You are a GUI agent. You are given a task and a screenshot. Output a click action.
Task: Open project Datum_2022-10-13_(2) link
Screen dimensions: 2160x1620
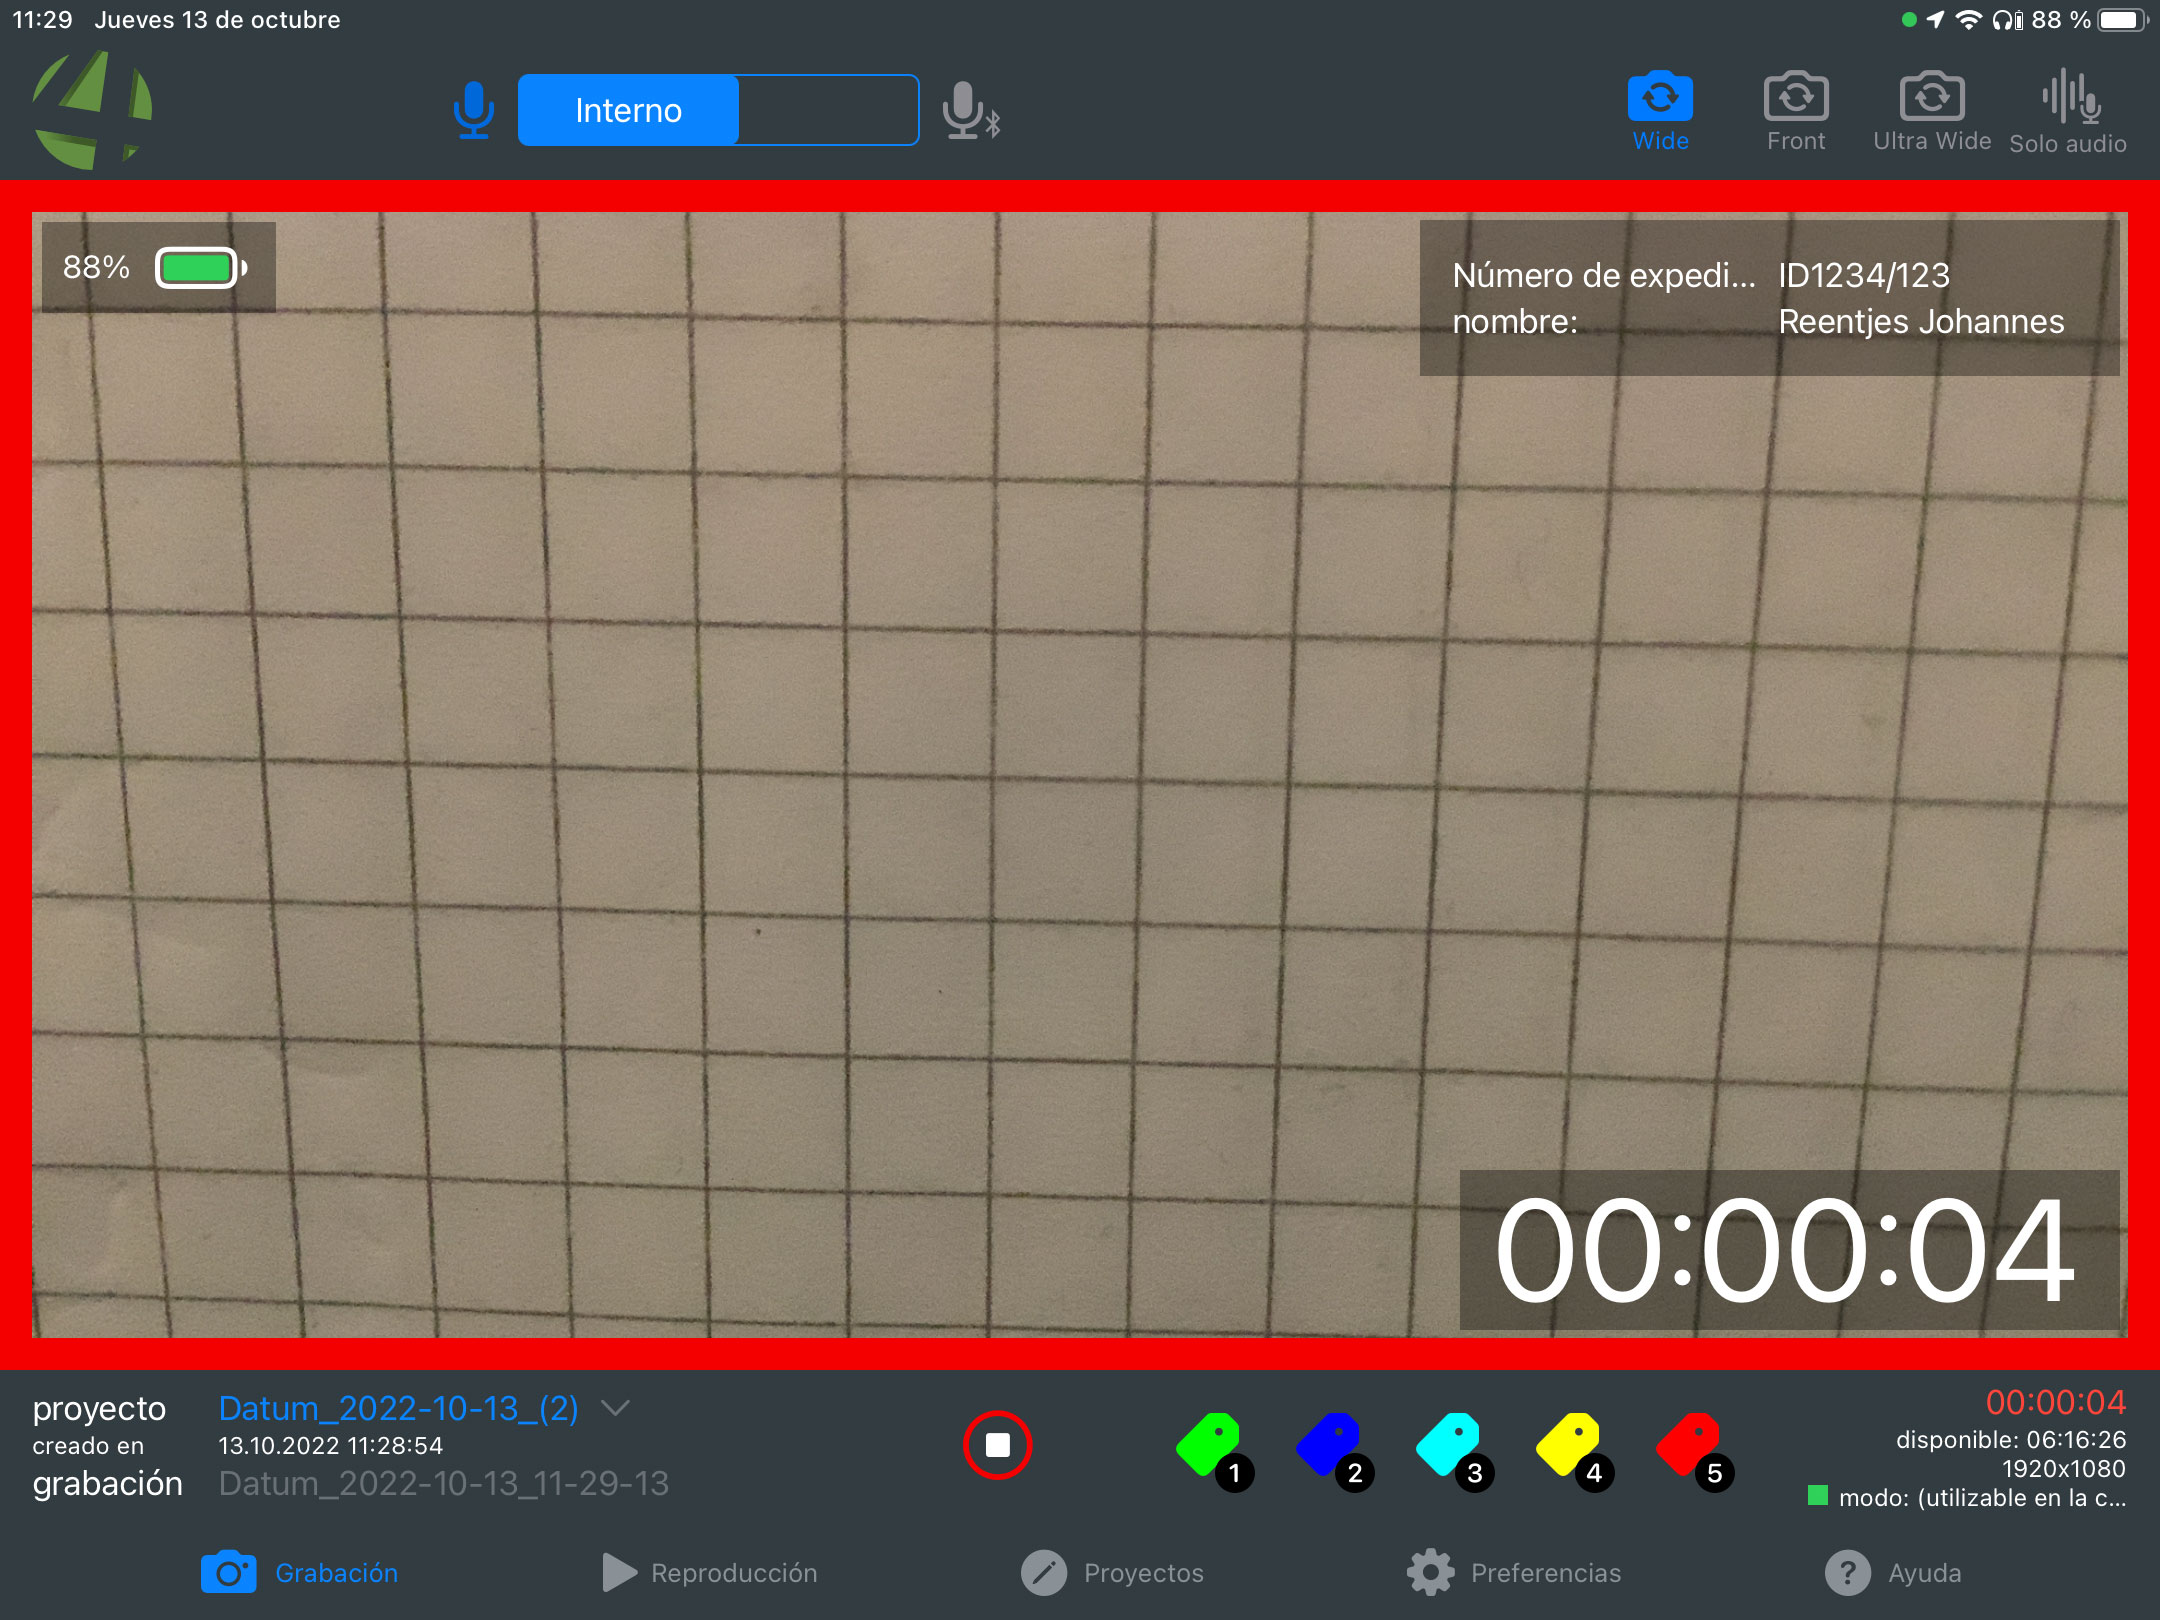(x=398, y=1408)
